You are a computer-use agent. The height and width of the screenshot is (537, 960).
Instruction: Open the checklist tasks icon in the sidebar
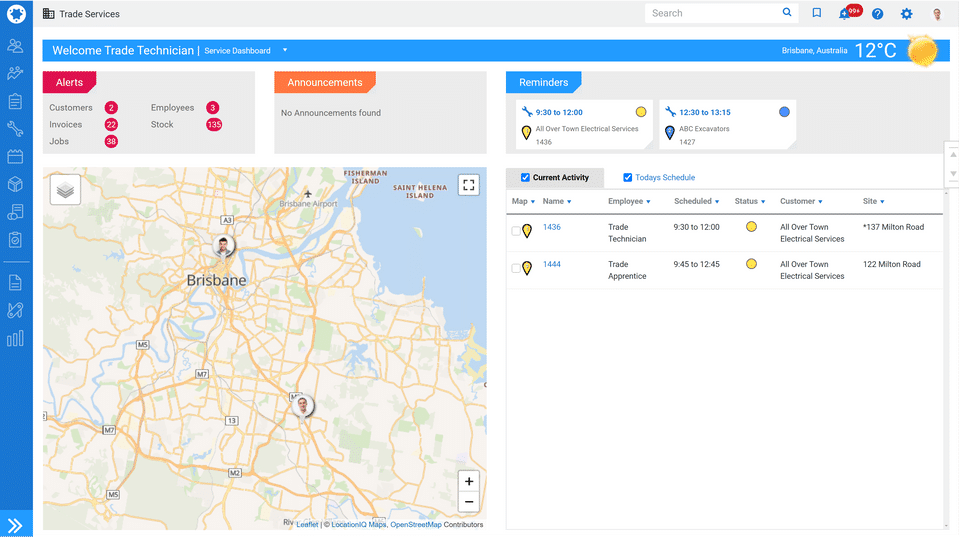(x=15, y=239)
